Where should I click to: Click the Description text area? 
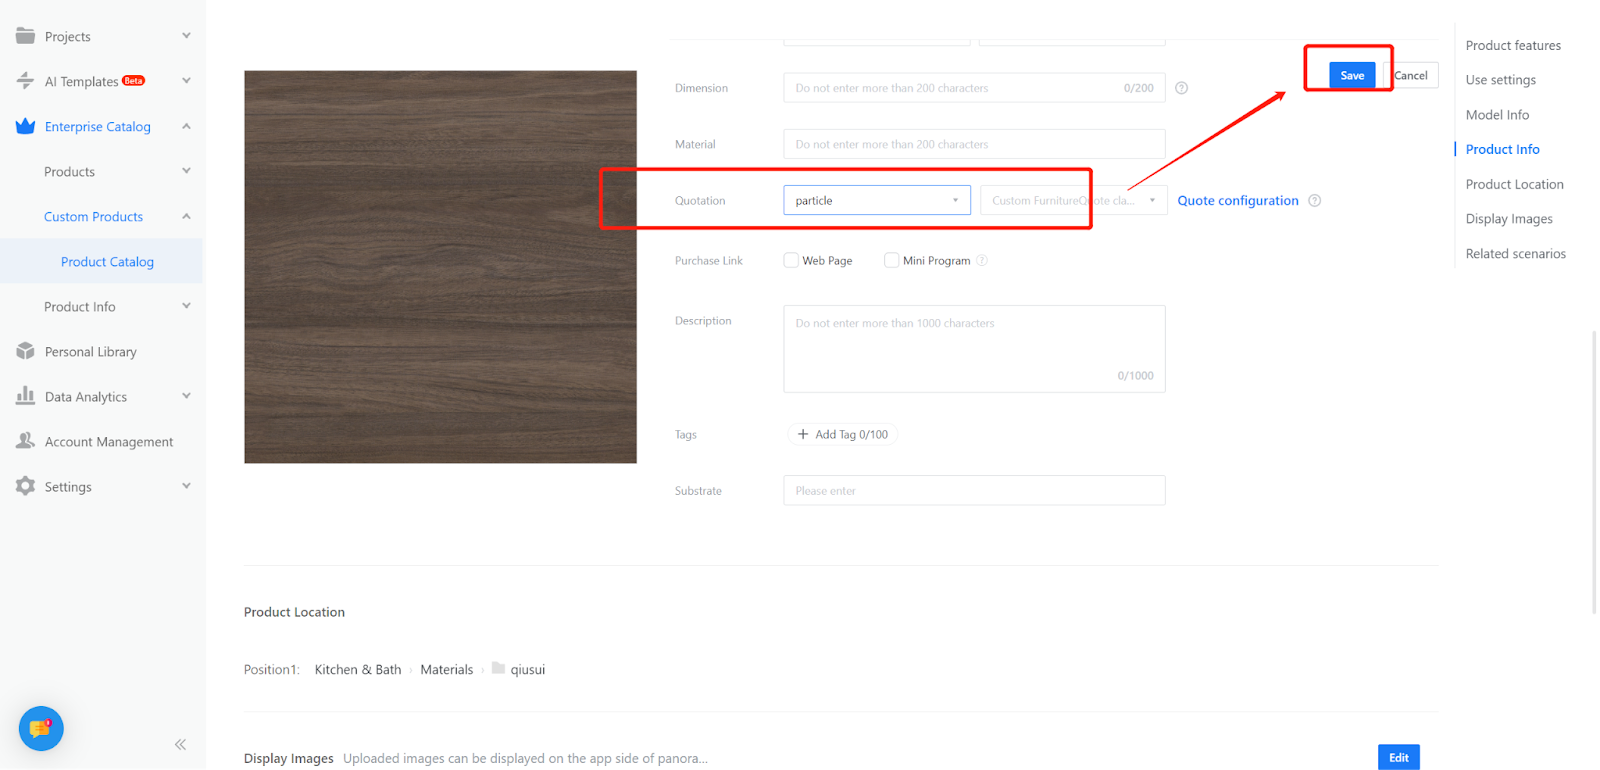974,348
